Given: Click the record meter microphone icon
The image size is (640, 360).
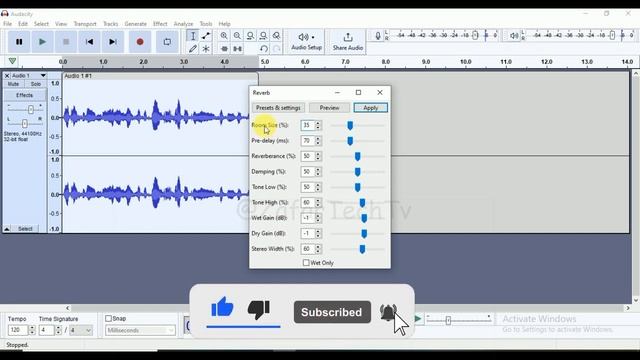Looking at the screenshot, I should pos(378,36).
